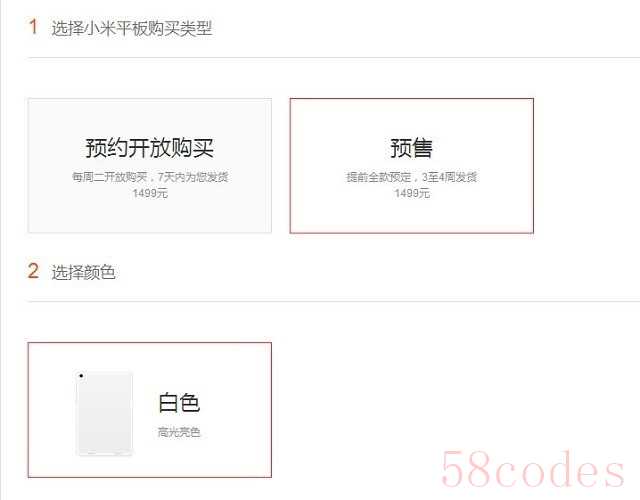Click the 选择颜色 section heading

(83, 272)
